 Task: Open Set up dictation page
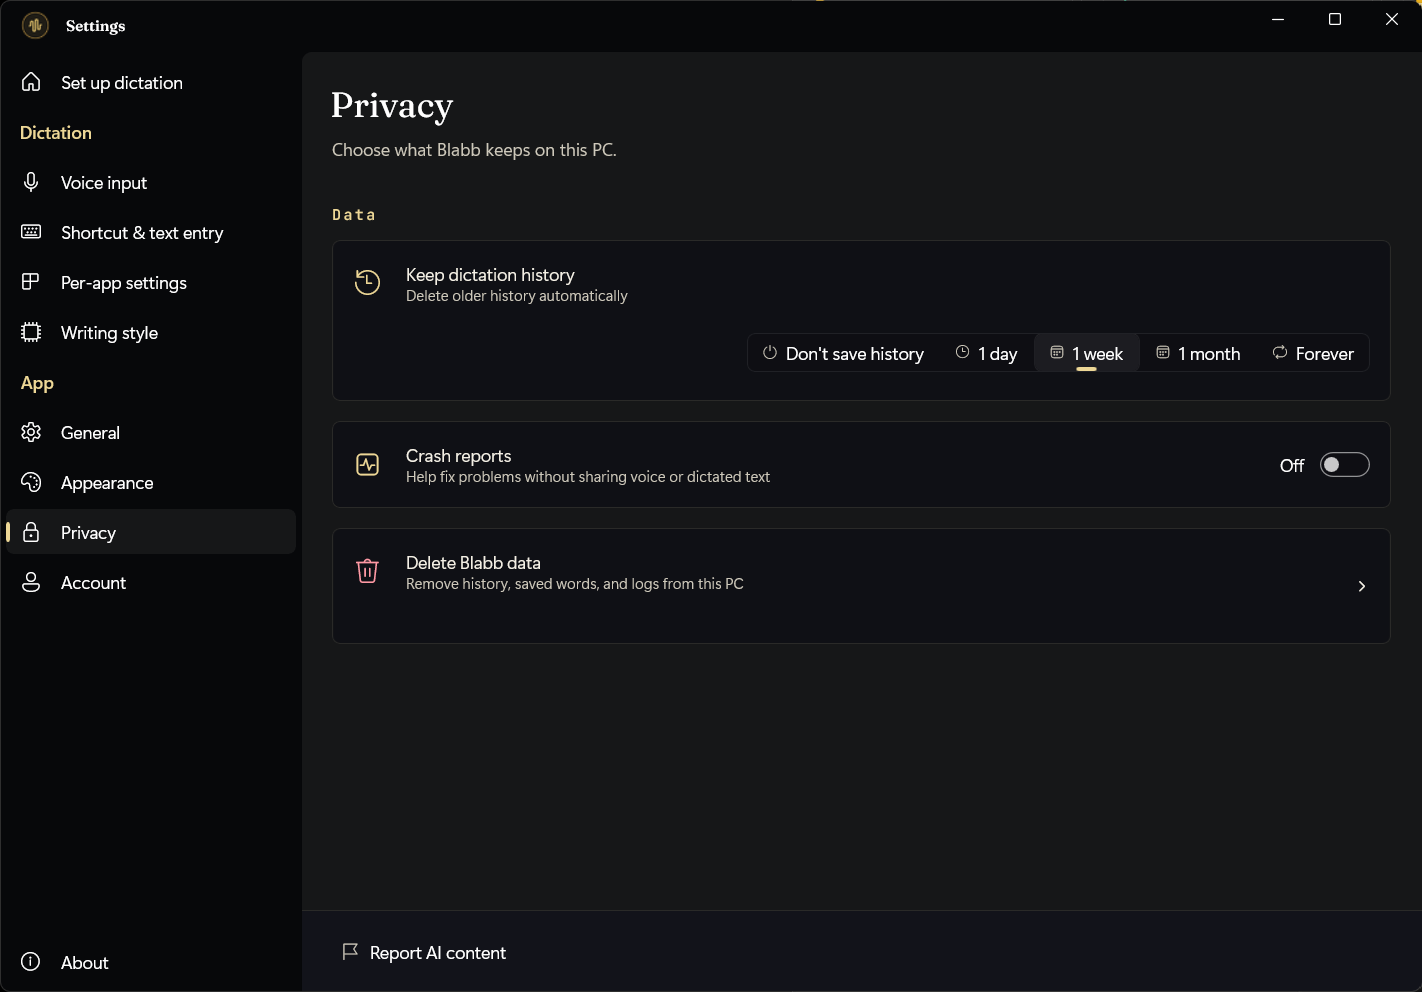(151, 82)
